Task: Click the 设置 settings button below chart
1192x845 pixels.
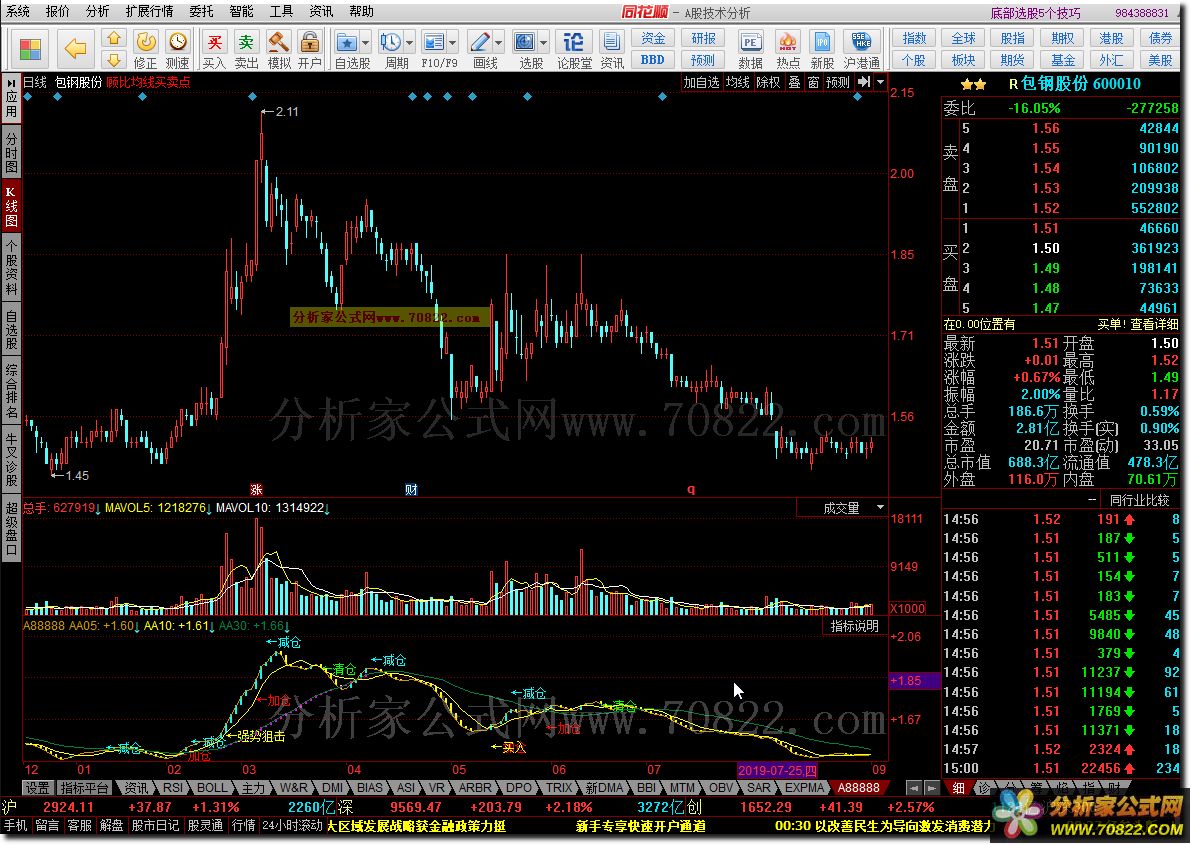Action: [37, 788]
